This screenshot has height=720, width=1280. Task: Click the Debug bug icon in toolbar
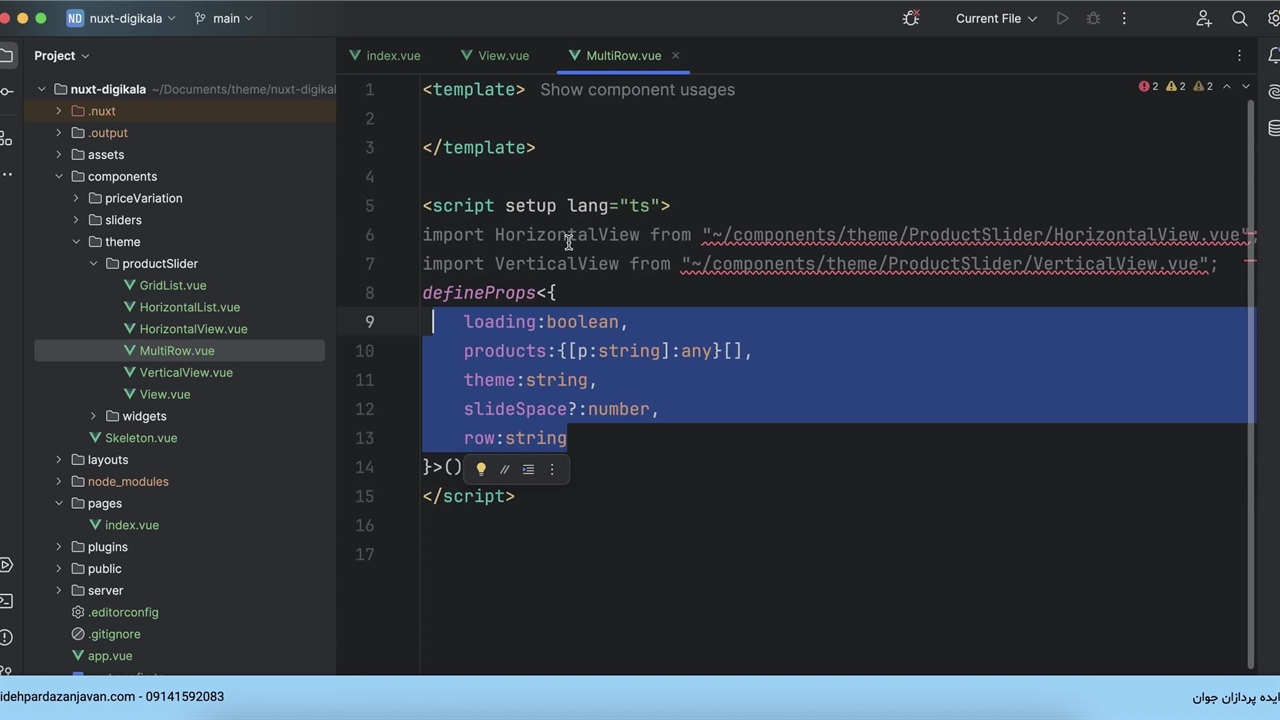[1093, 18]
